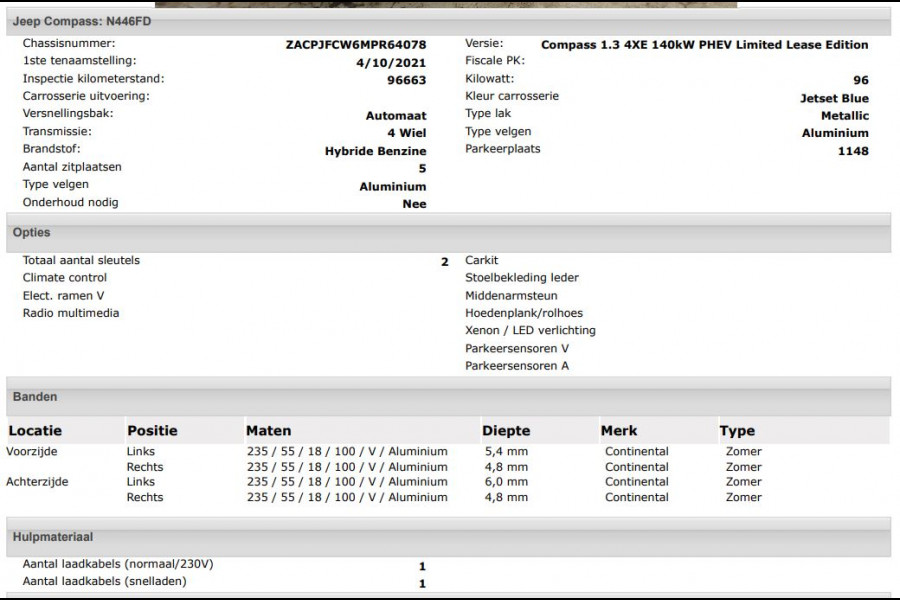
Task: Click the Jetset Blue color value
Action: point(834,98)
